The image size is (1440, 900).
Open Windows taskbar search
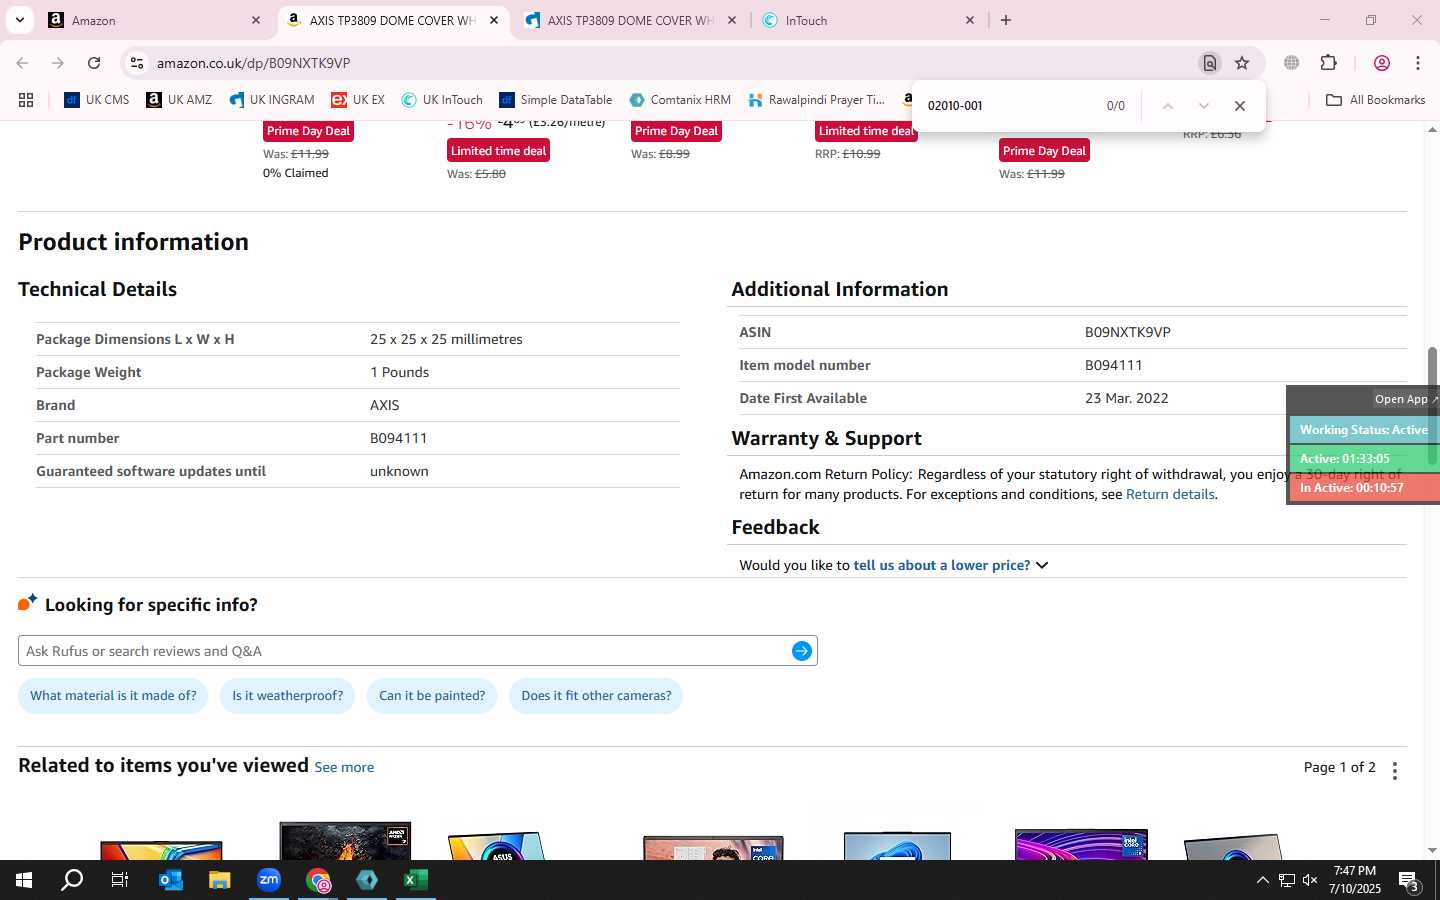coord(72,880)
